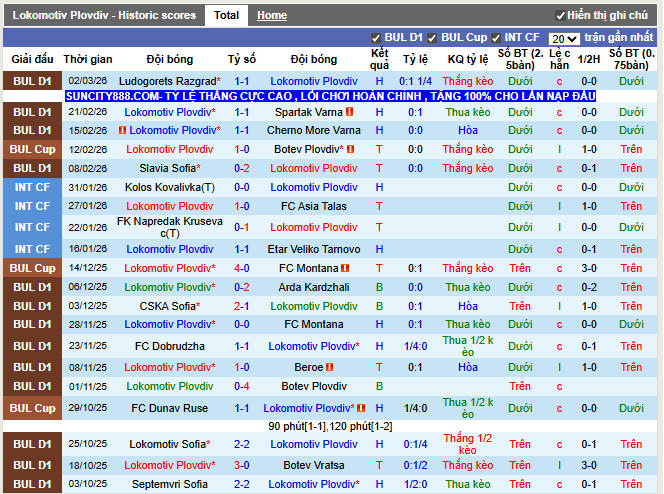Open Ludogorets Razgrad team link
The width and height of the screenshot is (664, 494).
[x=168, y=81]
